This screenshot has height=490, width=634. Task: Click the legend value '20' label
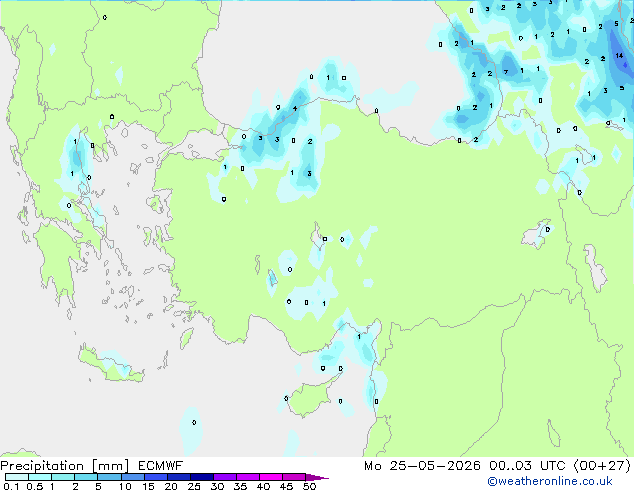pyautogui.click(x=171, y=486)
